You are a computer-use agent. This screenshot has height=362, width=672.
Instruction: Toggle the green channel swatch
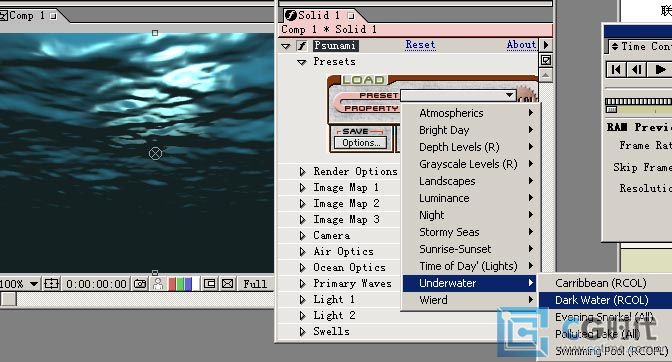click(x=180, y=284)
